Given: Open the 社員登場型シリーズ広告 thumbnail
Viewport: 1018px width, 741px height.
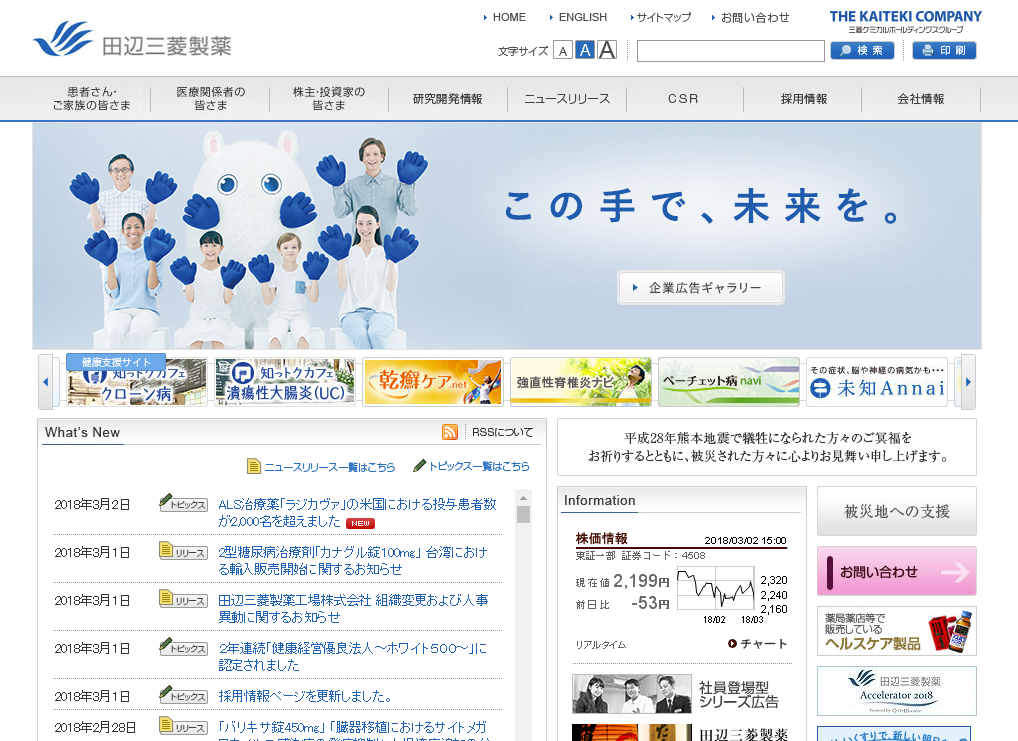Looking at the screenshot, I should (632, 694).
